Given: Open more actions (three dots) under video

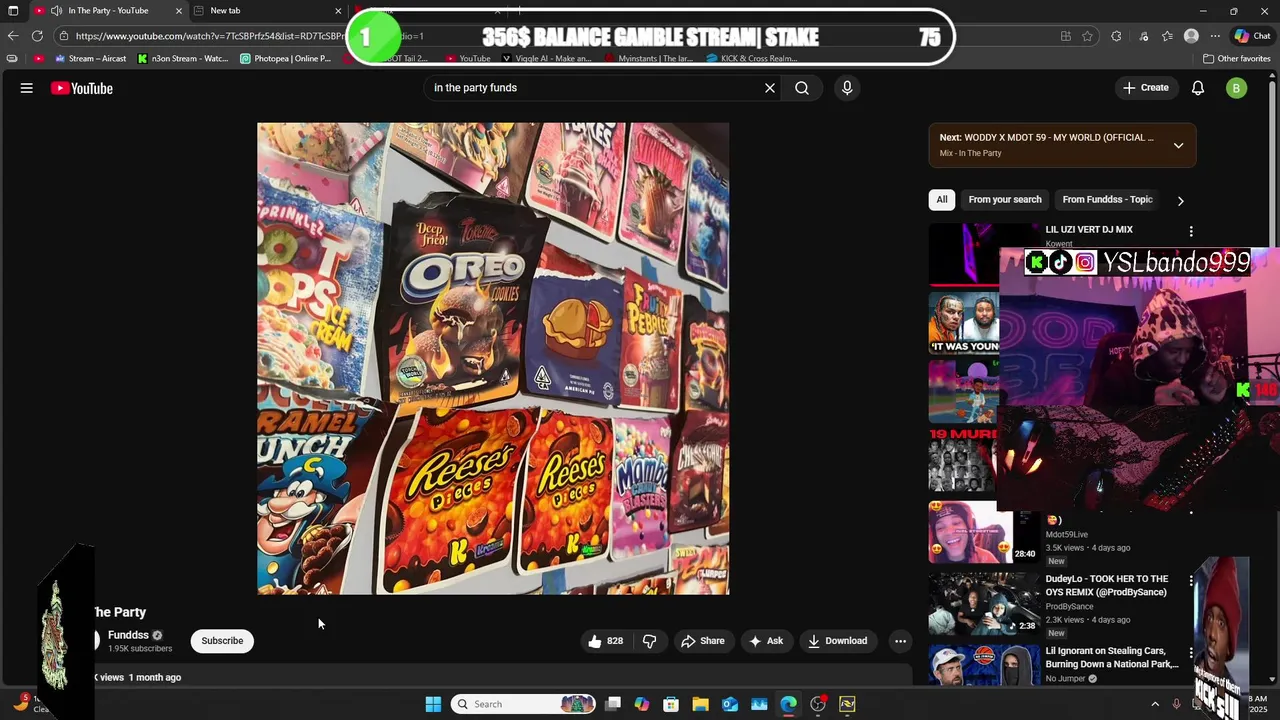Looking at the screenshot, I should 900,641.
